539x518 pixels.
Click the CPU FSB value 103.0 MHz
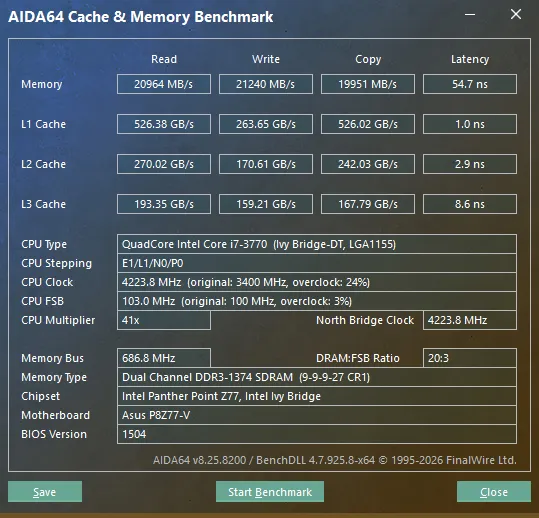(317, 301)
